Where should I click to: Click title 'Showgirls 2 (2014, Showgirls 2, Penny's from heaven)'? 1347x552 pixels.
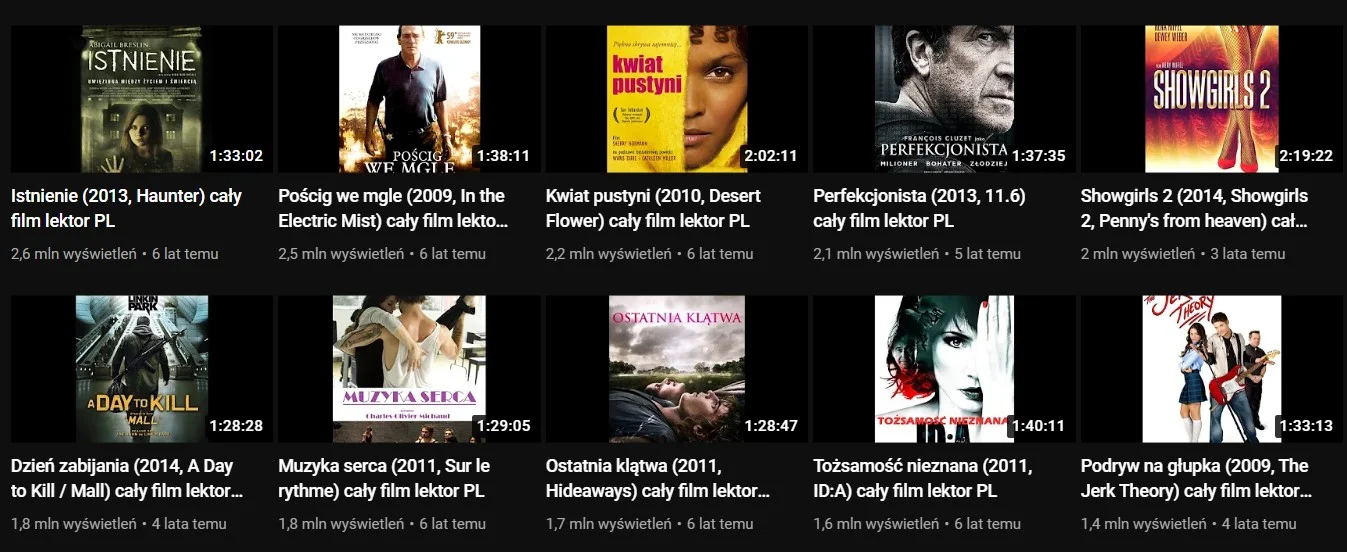click(1195, 208)
